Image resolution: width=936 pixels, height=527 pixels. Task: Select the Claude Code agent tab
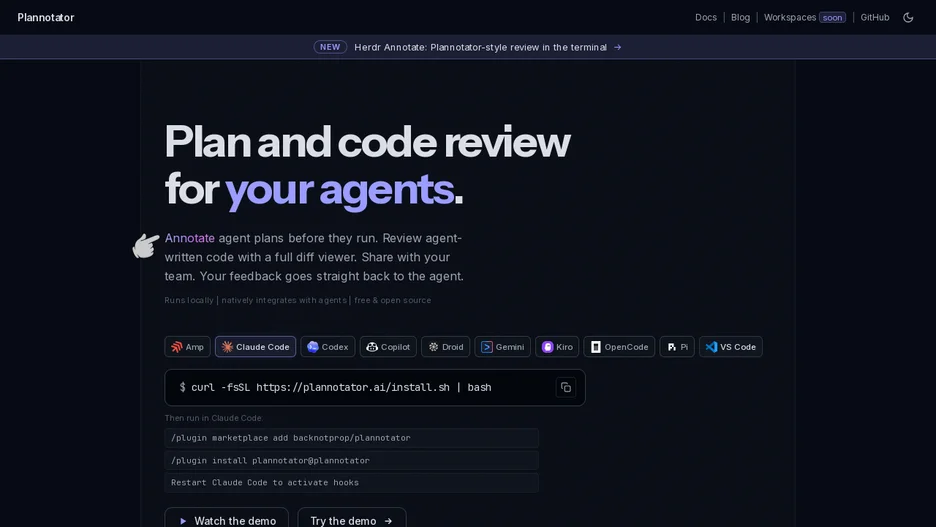pos(255,347)
